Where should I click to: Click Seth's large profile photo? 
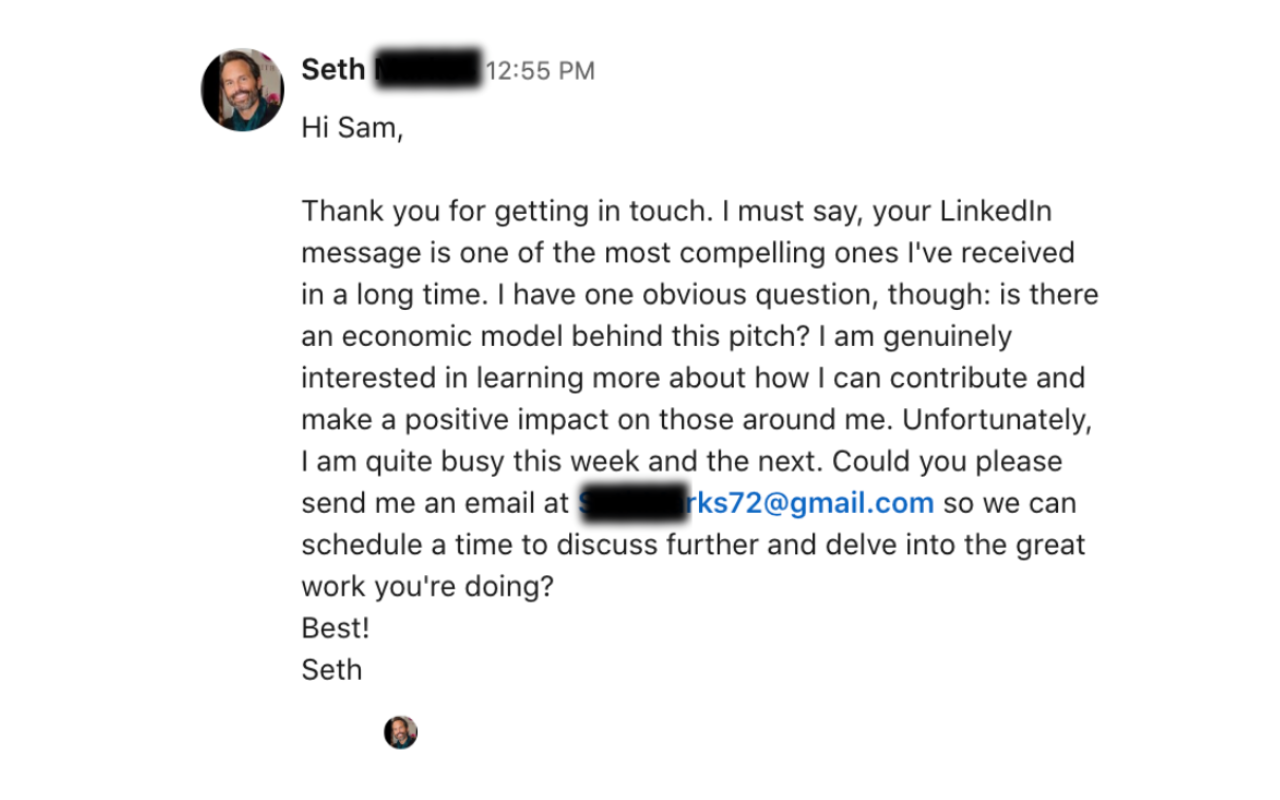pos(242,90)
